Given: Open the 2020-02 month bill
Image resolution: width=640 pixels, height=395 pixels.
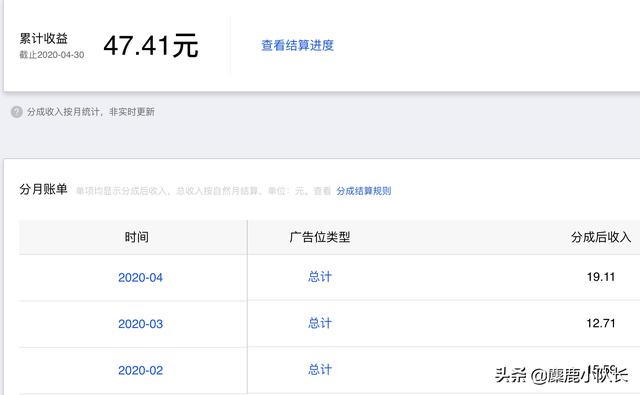Looking at the screenshot, I should (140, 371).
